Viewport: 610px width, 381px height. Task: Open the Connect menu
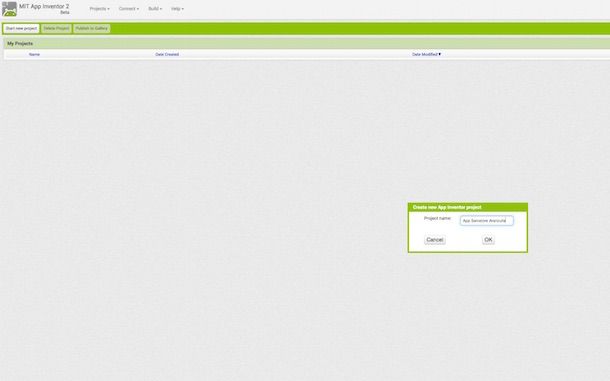click(x=129, y=9)
